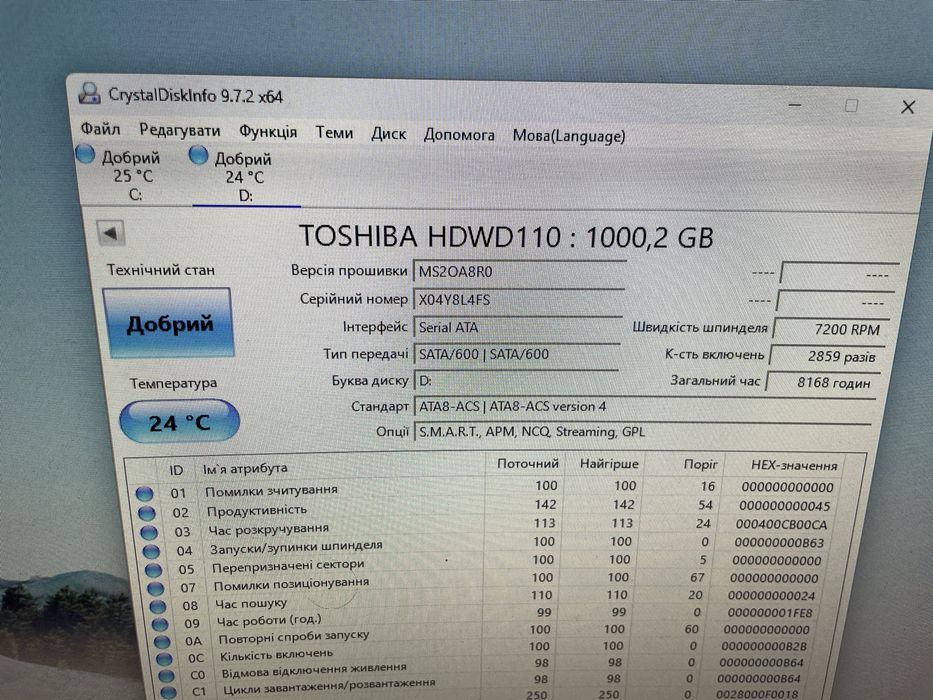Select row Продуктивність
The image size is (933, 700).
pyautogui.click(x=485, y=508)
